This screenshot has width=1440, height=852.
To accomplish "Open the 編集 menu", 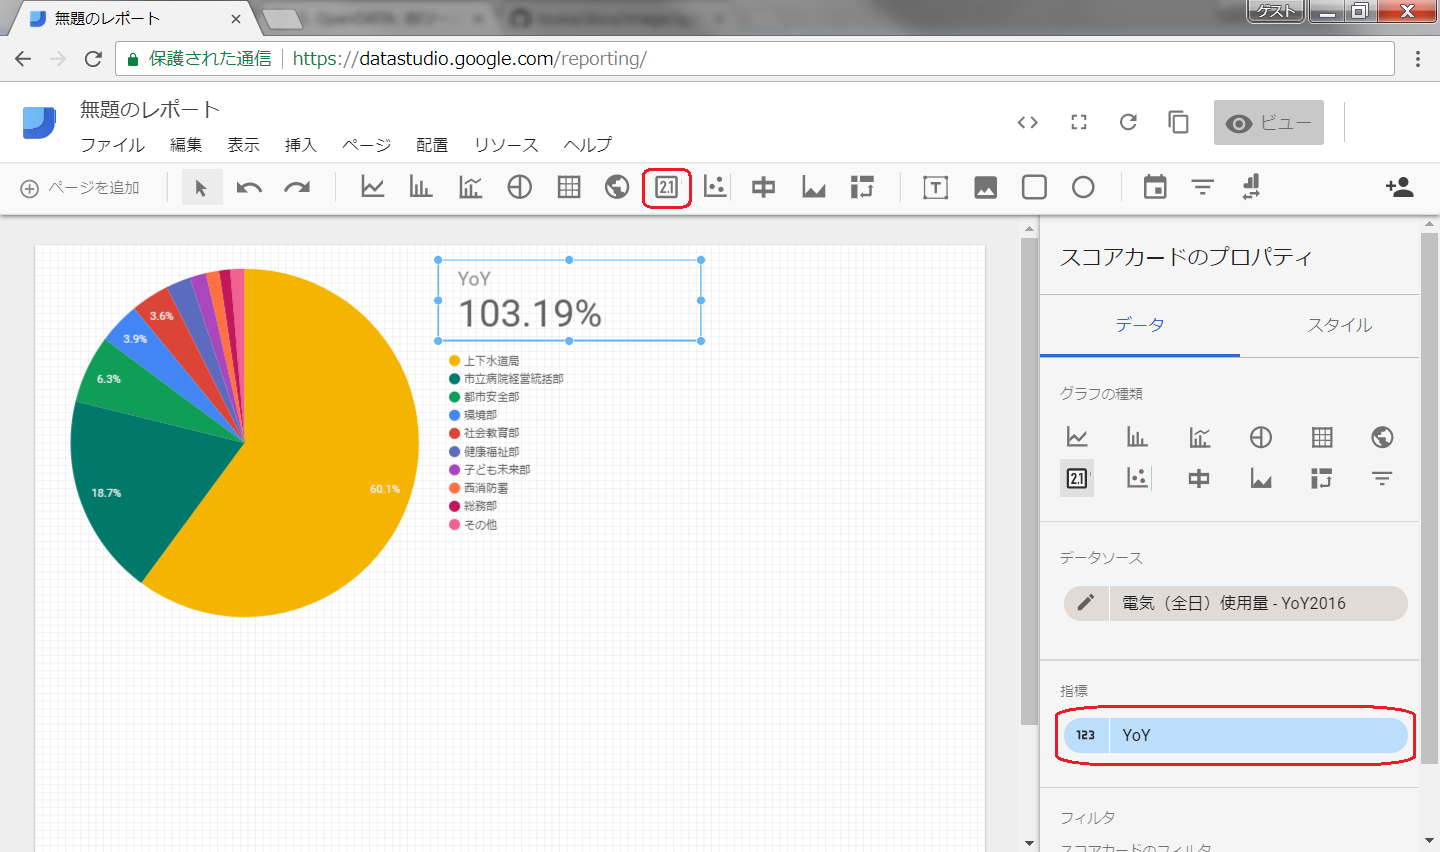I will point(186,145).
